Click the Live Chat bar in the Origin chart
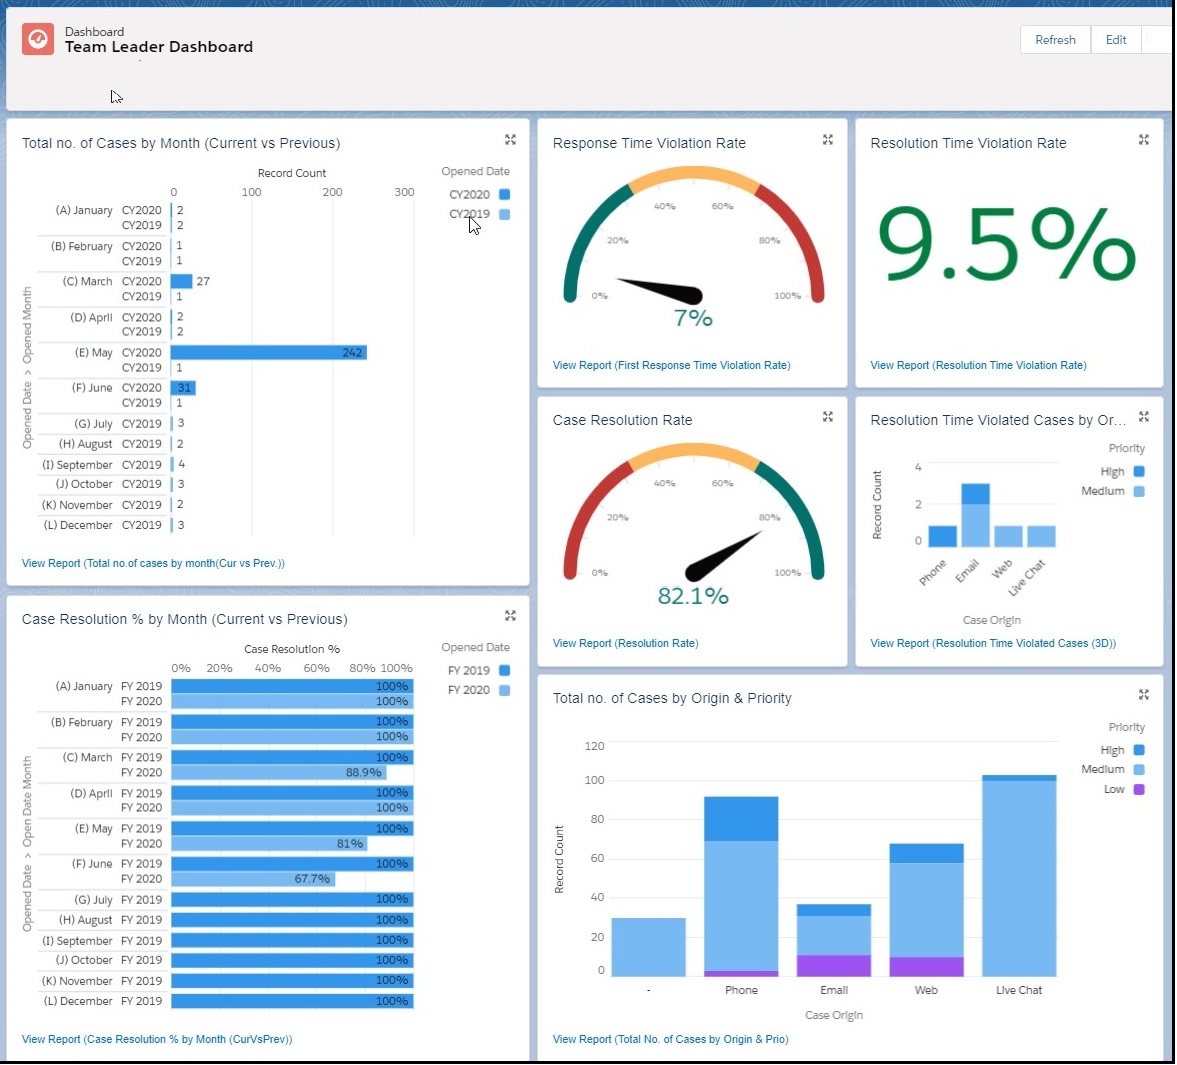This screenshot has height=1065, width=1177. point(1019,876)
